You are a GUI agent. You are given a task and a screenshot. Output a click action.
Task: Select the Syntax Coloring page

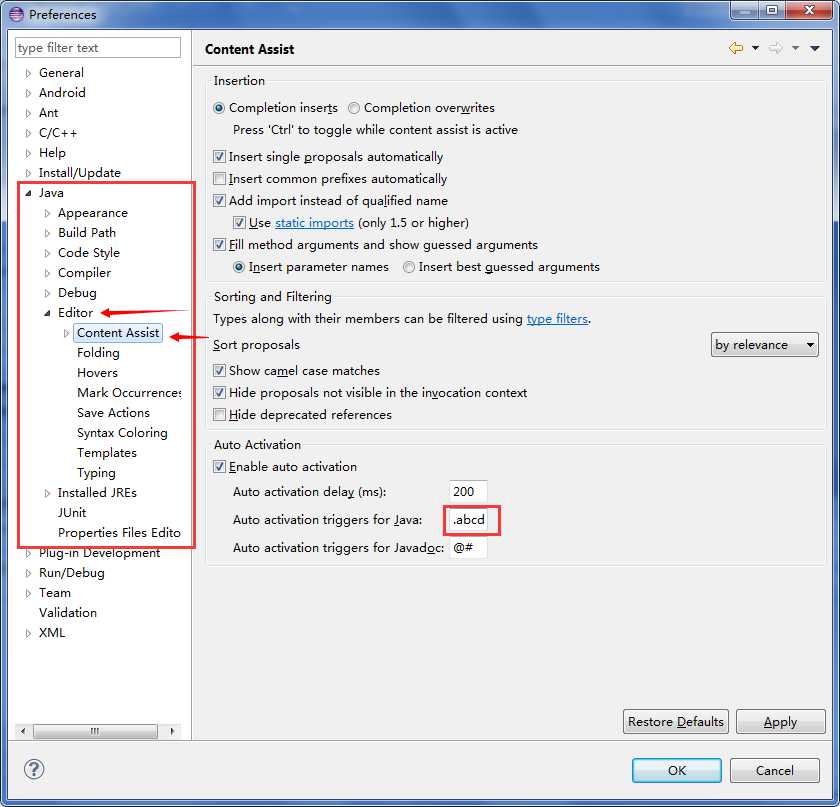tap(122, 432)
